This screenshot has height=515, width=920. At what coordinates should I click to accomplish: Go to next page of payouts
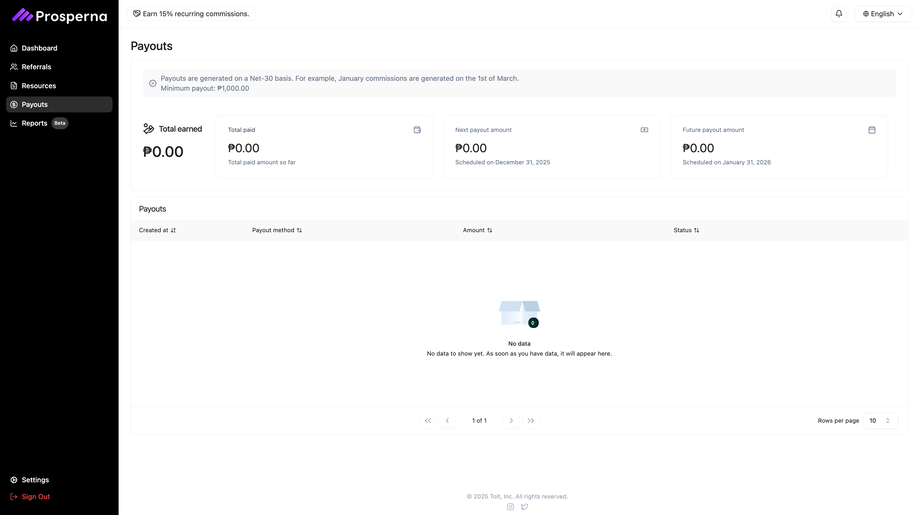click(x=511, y=421)
